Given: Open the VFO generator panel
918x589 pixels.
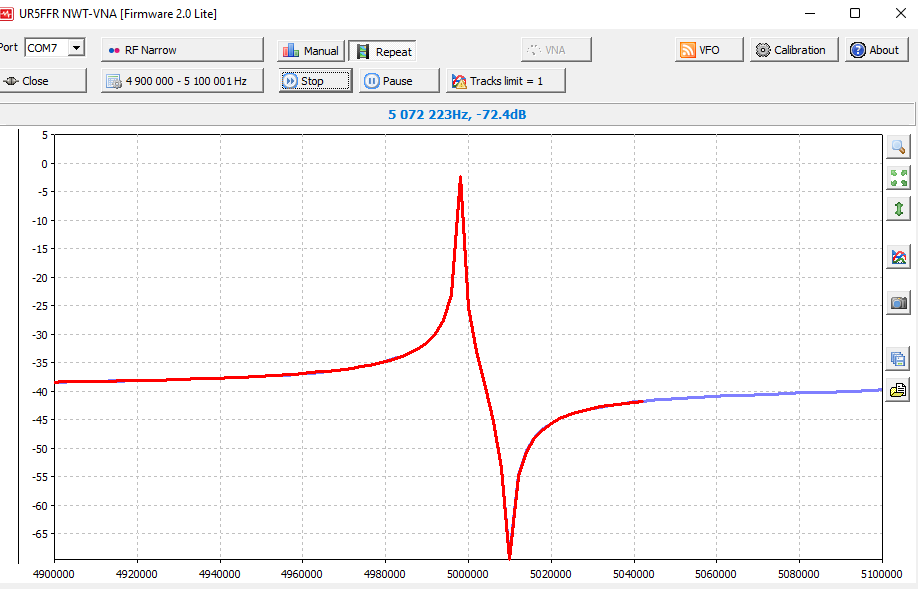Looking at the screenshot, I should [709, 50].
